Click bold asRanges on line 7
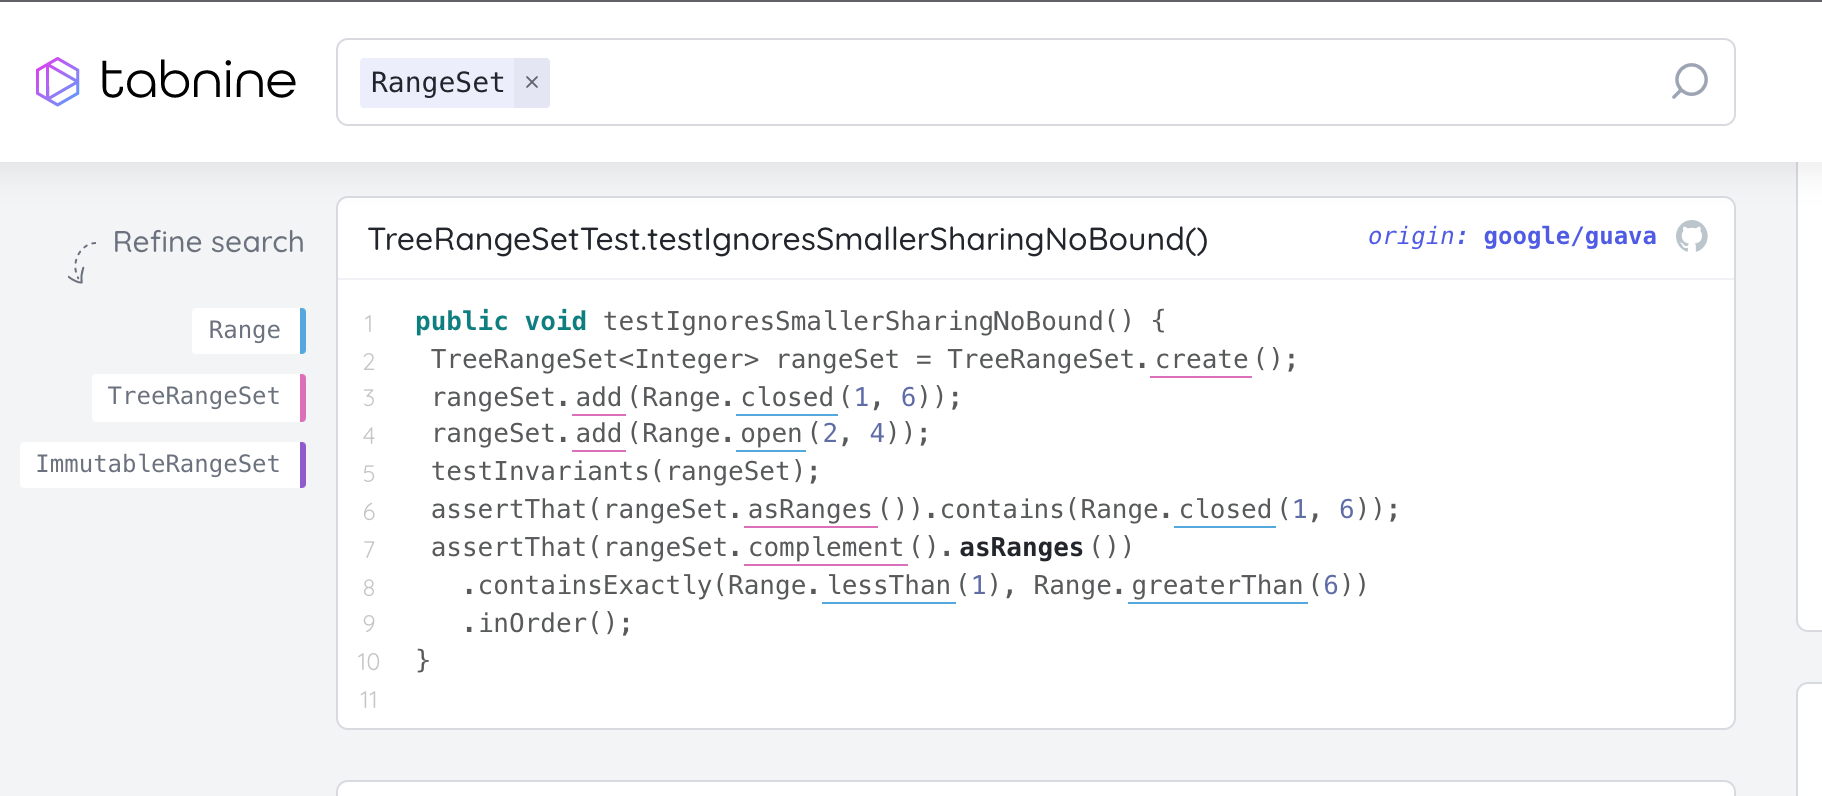The image size is (1822, 796). click(x=1021, y=547)
